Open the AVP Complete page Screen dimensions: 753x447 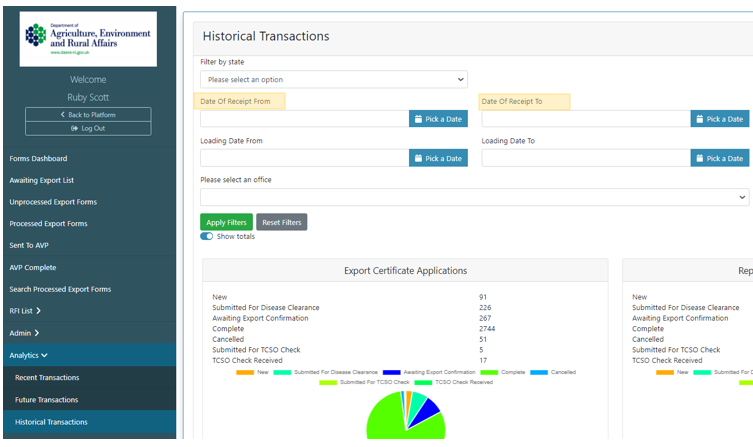pyautogui.click(x=33, y=267)
